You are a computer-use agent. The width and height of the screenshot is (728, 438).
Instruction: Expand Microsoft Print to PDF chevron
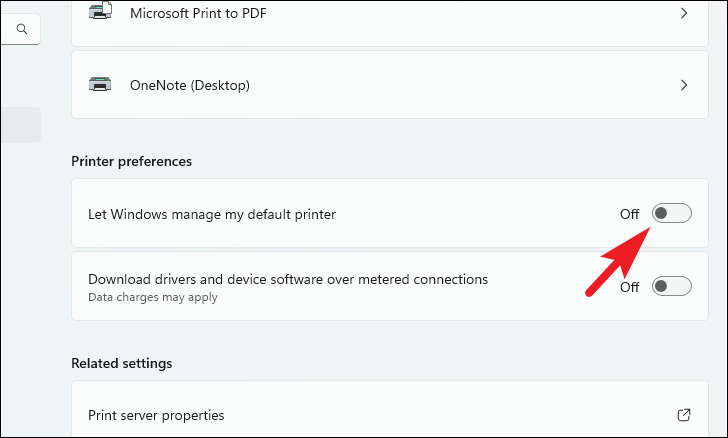click(x=684, y=13)
